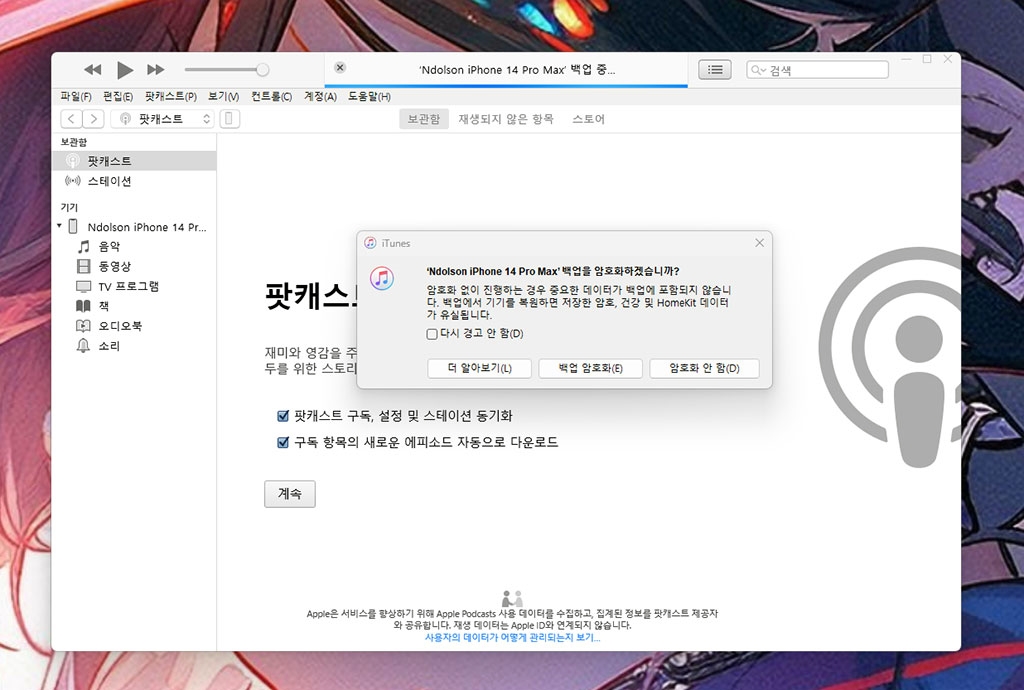Screen dimensions: 1024x690
Task: Open the 계정(A) menu
Action: pyautogui.click(x=320, y=97)
